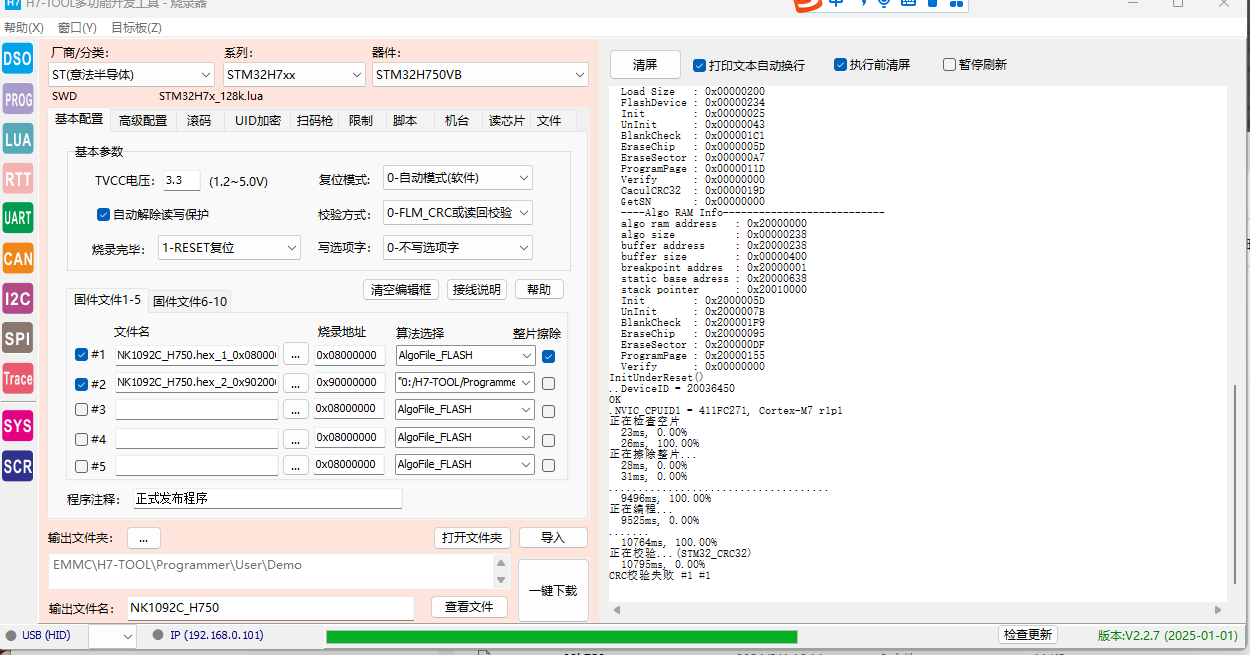Open the 目标板(Z) menu
Viewport: 1250px width, 655px height.
click(x=136, y=28)
